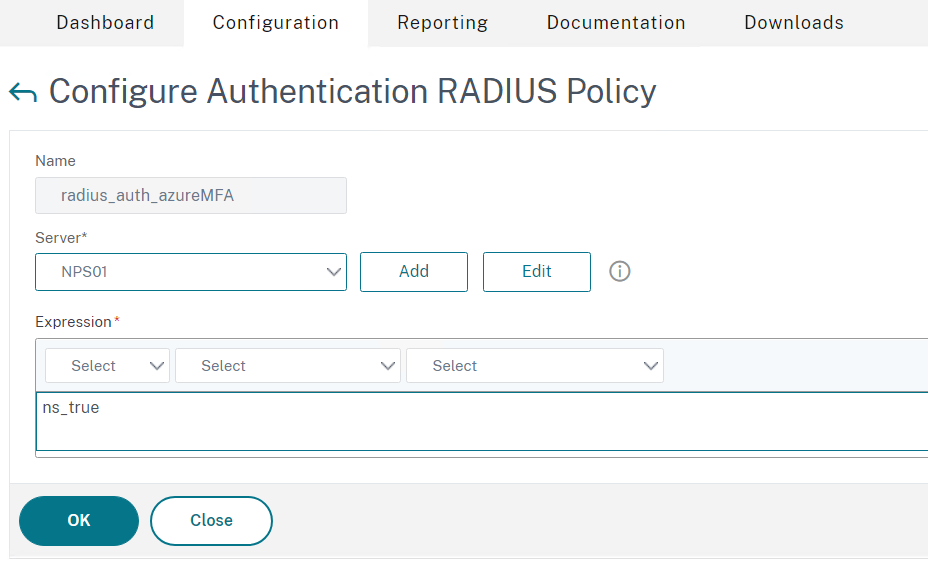Close the RADIUS policy form
The image size is (928, 571).
(x=211, y=521)
